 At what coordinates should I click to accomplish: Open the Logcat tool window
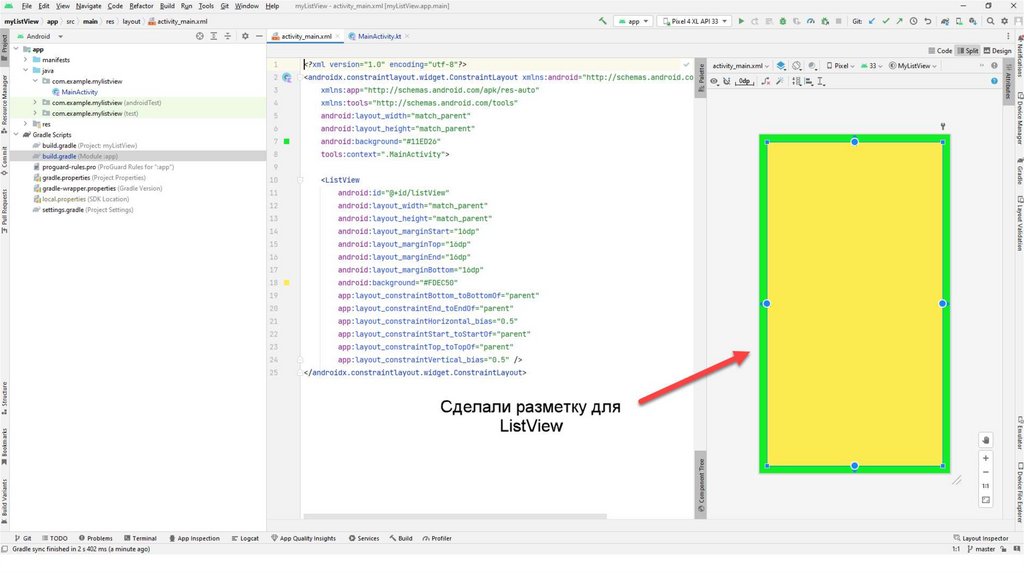[x=246, y=538]
